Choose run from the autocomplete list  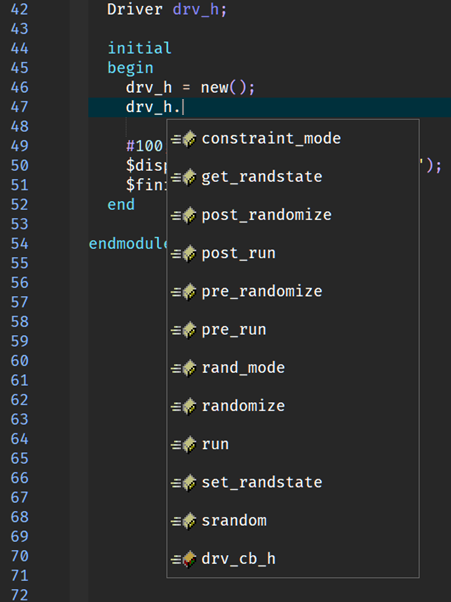(x=293, y=444)
